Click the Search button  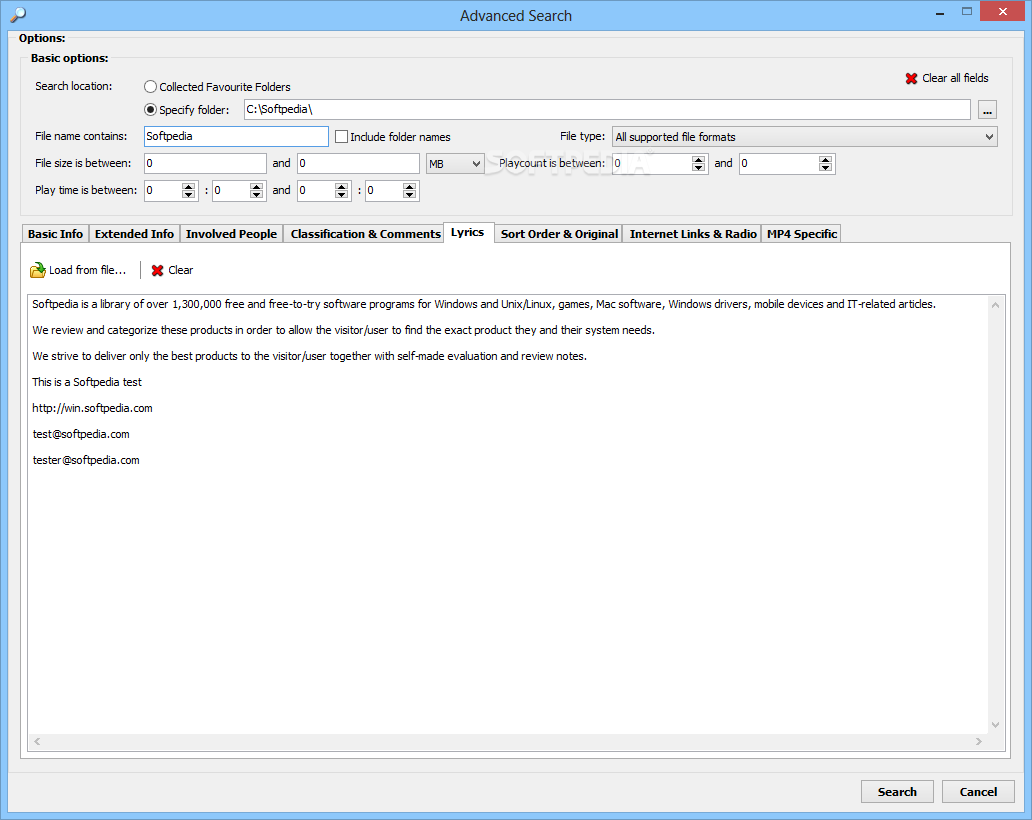(897, 792)
